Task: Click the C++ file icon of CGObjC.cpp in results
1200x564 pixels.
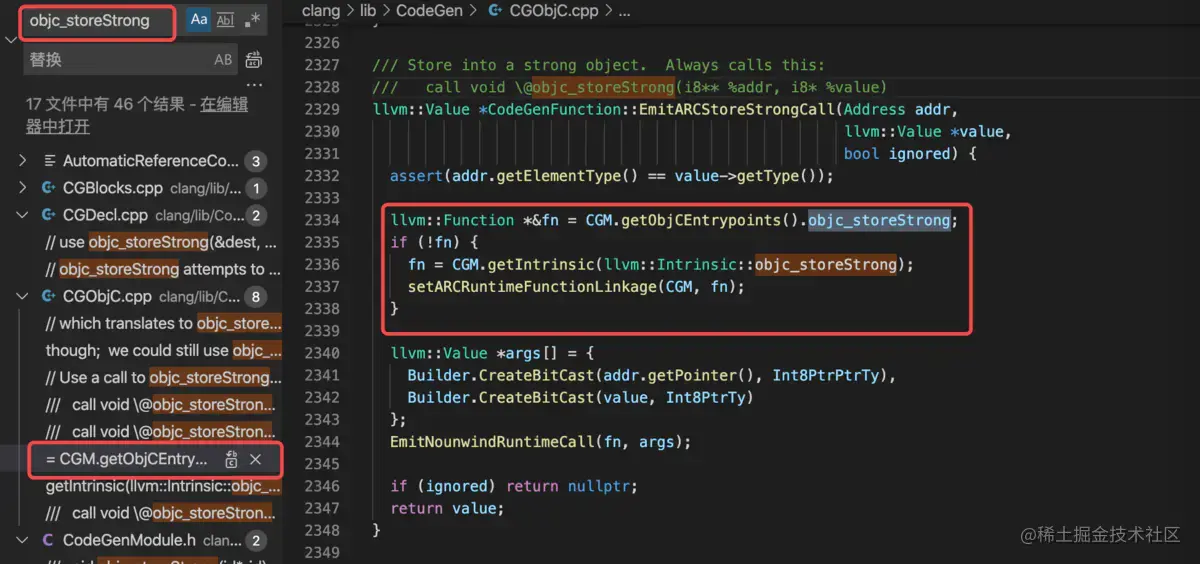Action: 49,297
